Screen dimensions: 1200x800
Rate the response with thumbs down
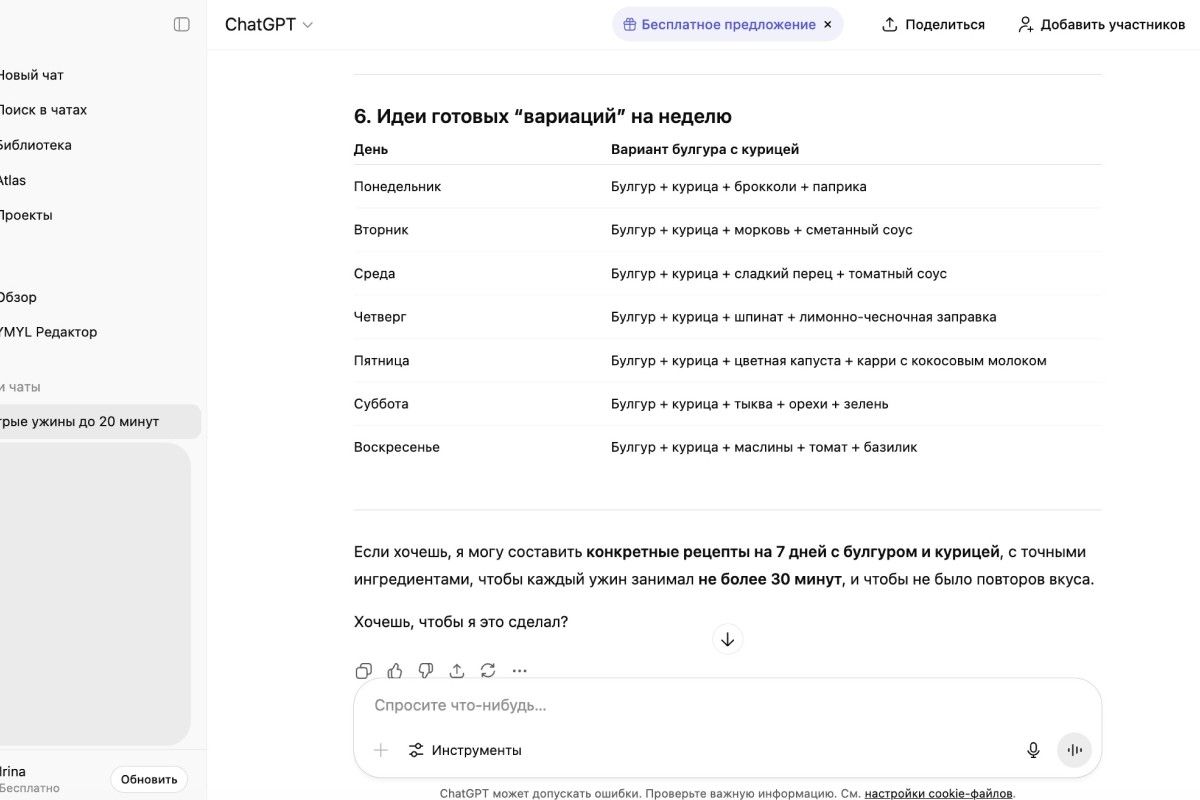click(426, 670)
